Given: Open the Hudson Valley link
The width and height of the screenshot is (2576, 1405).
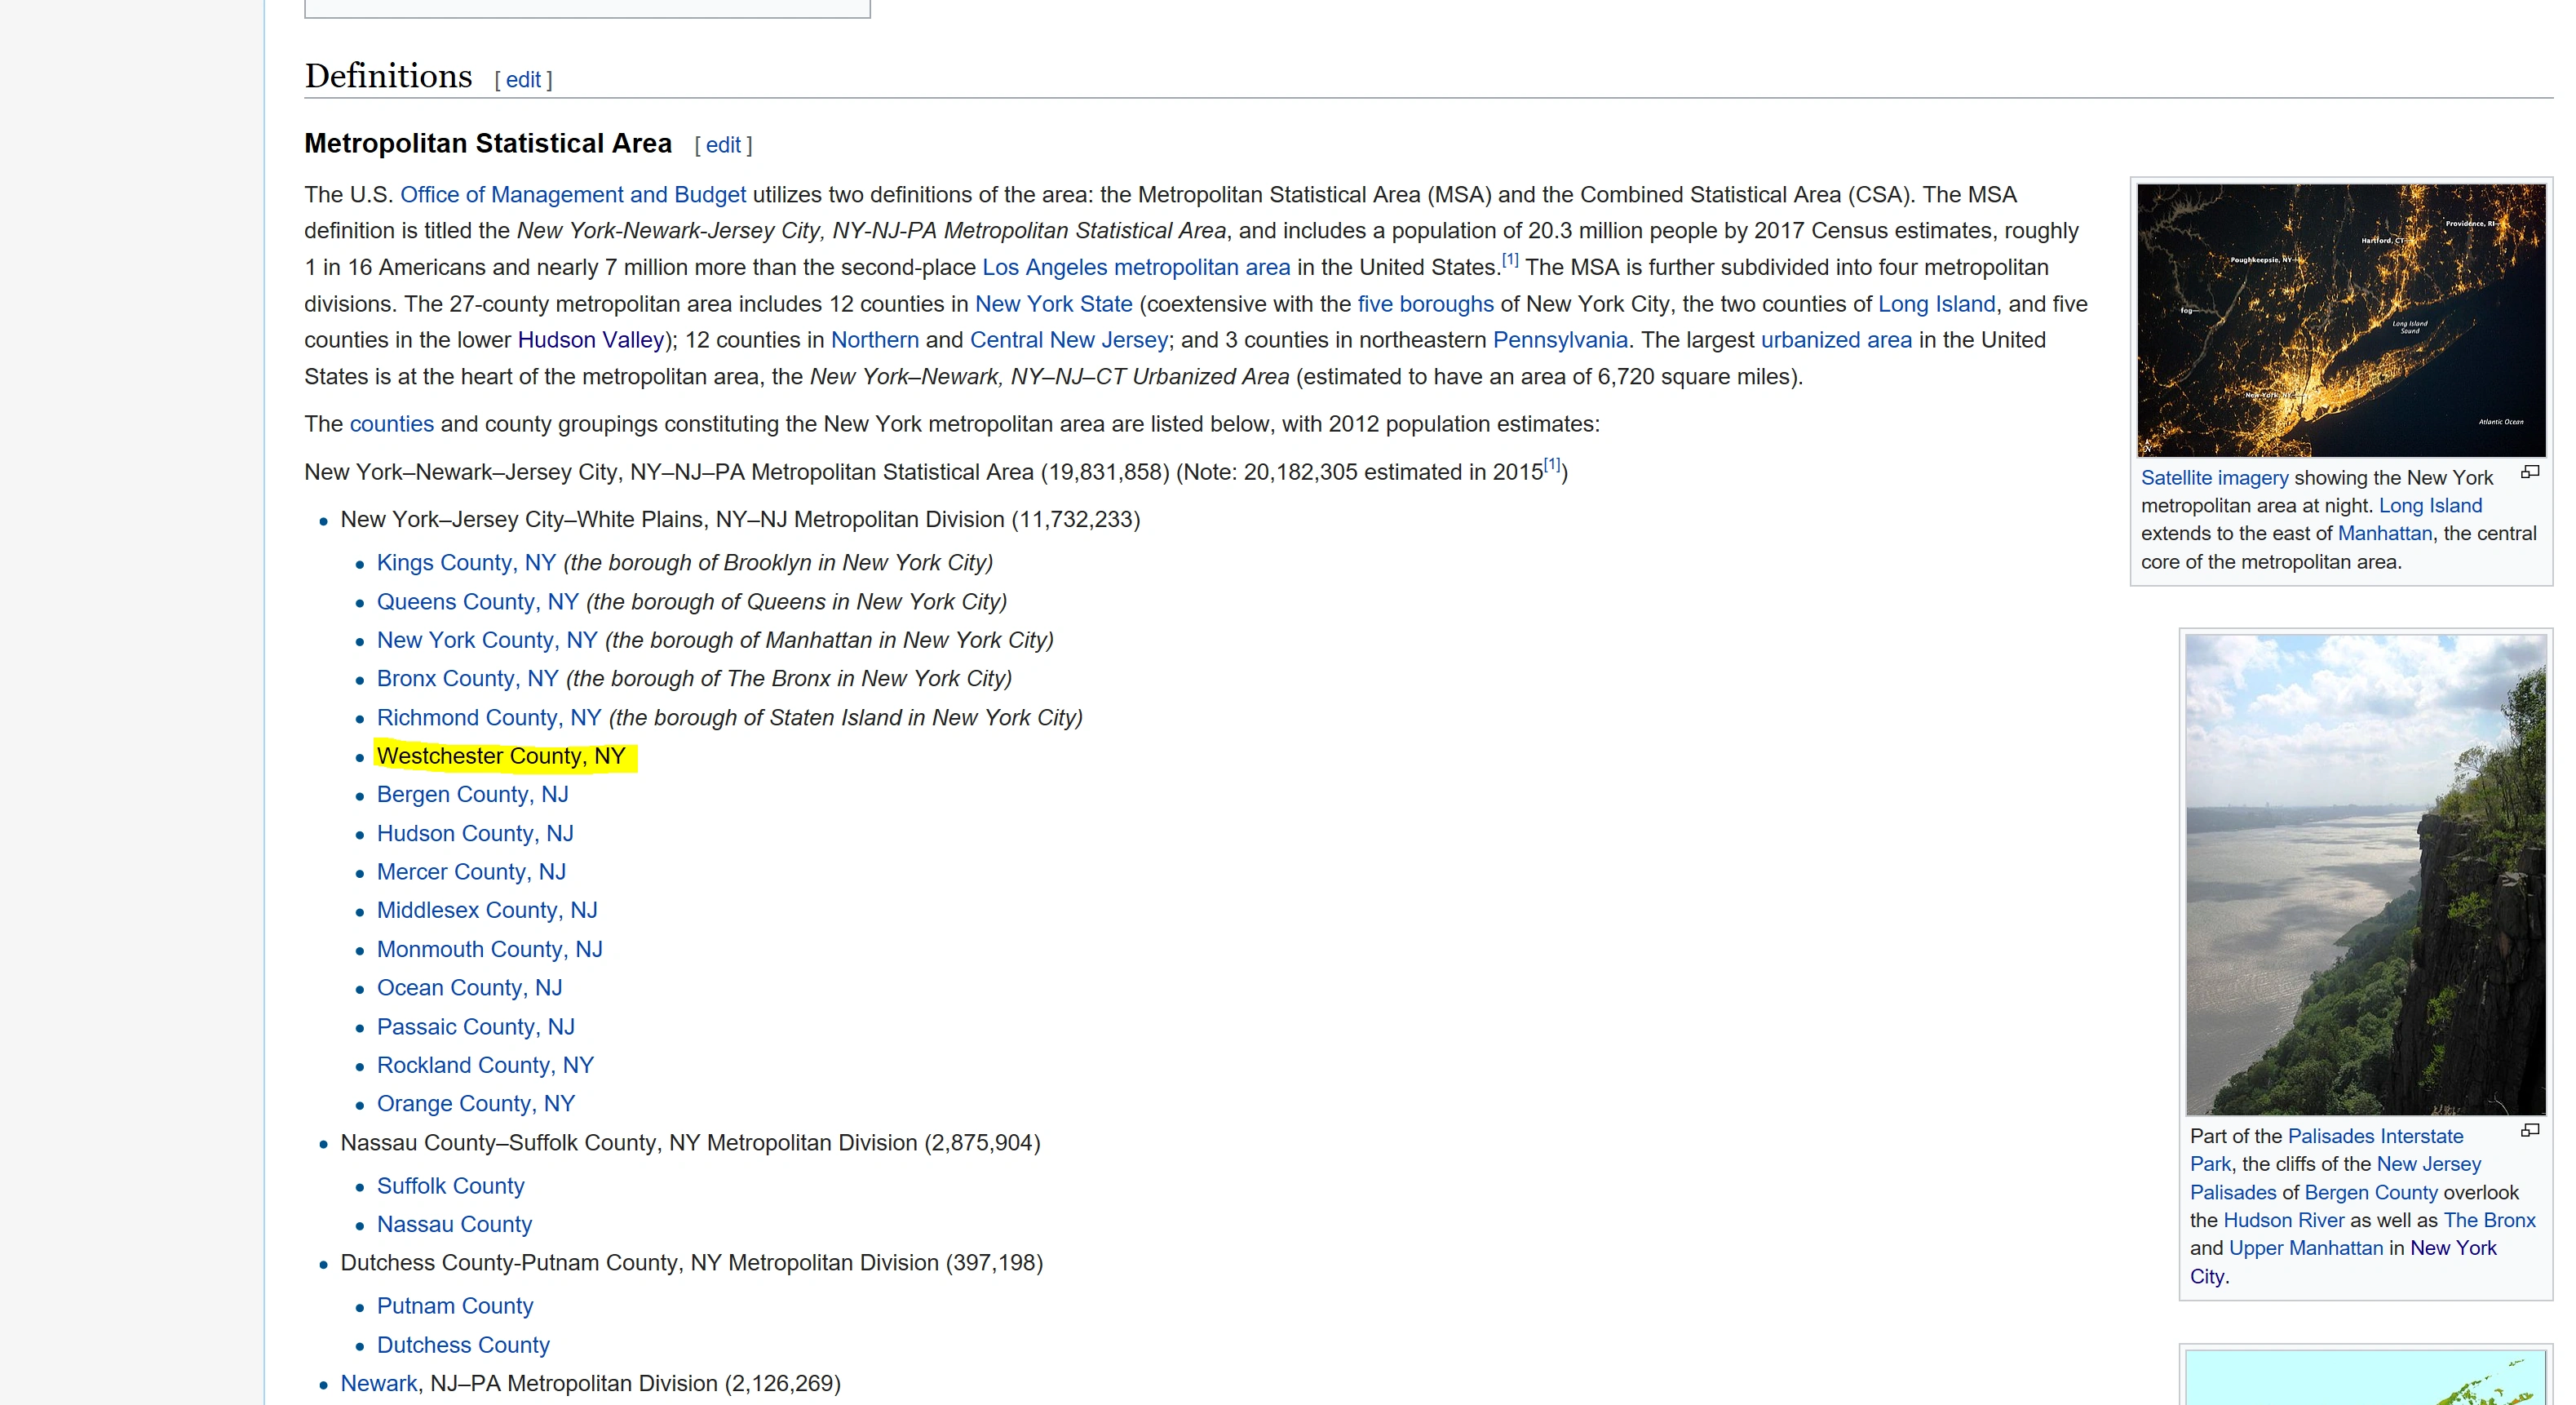Looking at the screenshot, I should tap(590, 341).
